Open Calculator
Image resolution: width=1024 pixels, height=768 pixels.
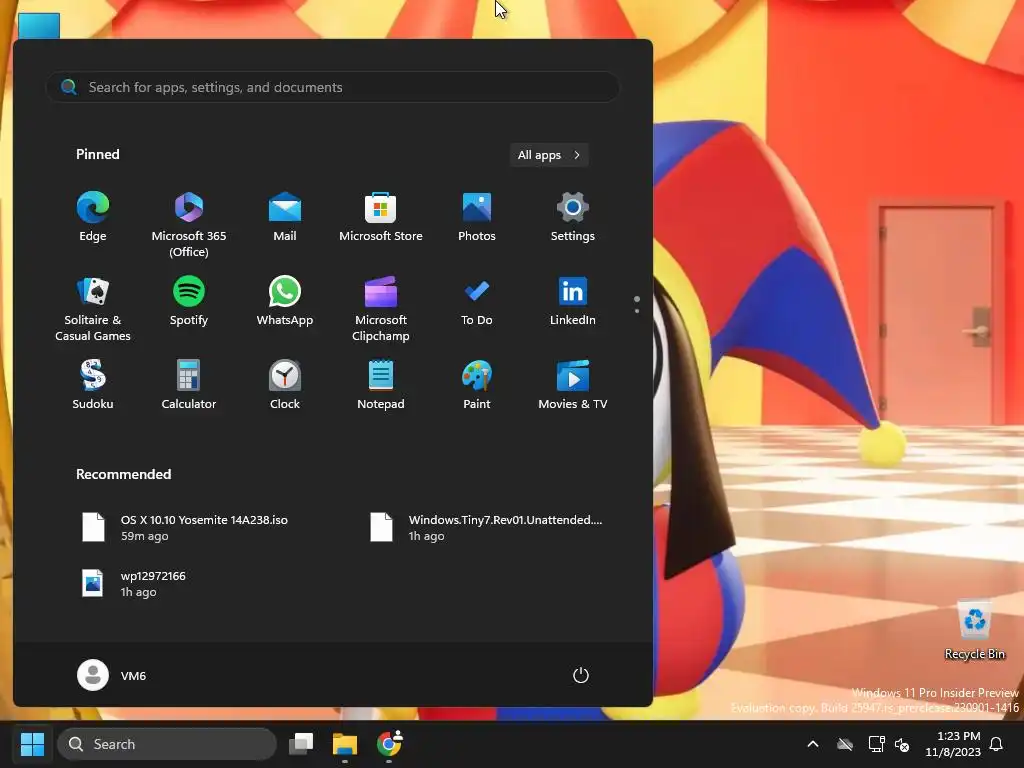pyautogui.click(x=189, y=385)
